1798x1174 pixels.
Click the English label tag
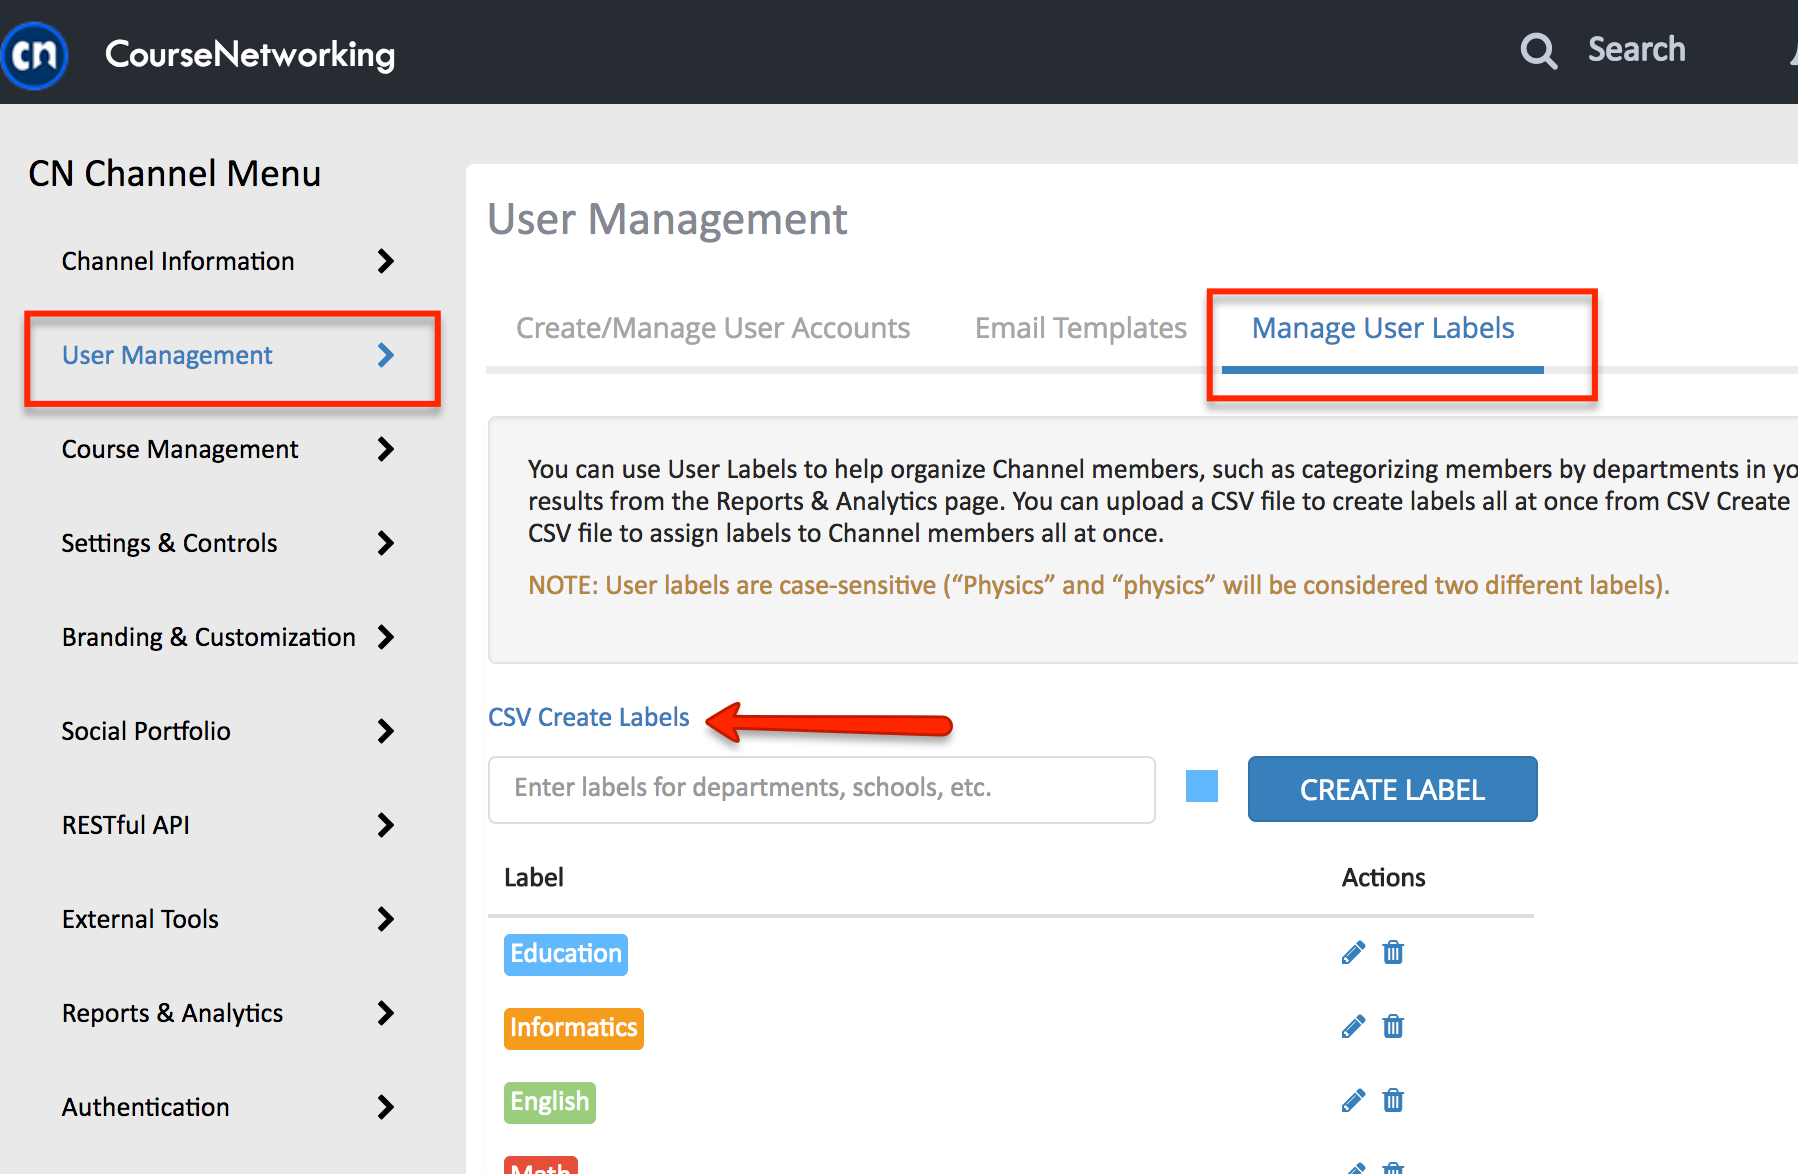[x=550, y=1102]
